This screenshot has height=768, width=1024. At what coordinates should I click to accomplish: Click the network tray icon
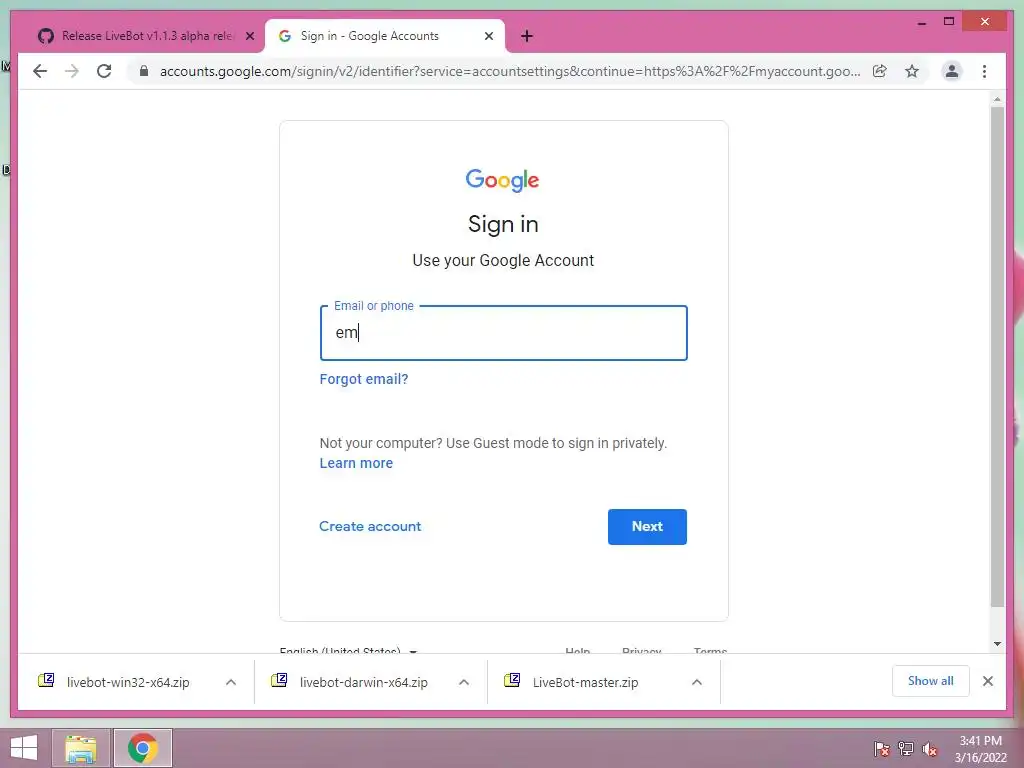(906, 749)
